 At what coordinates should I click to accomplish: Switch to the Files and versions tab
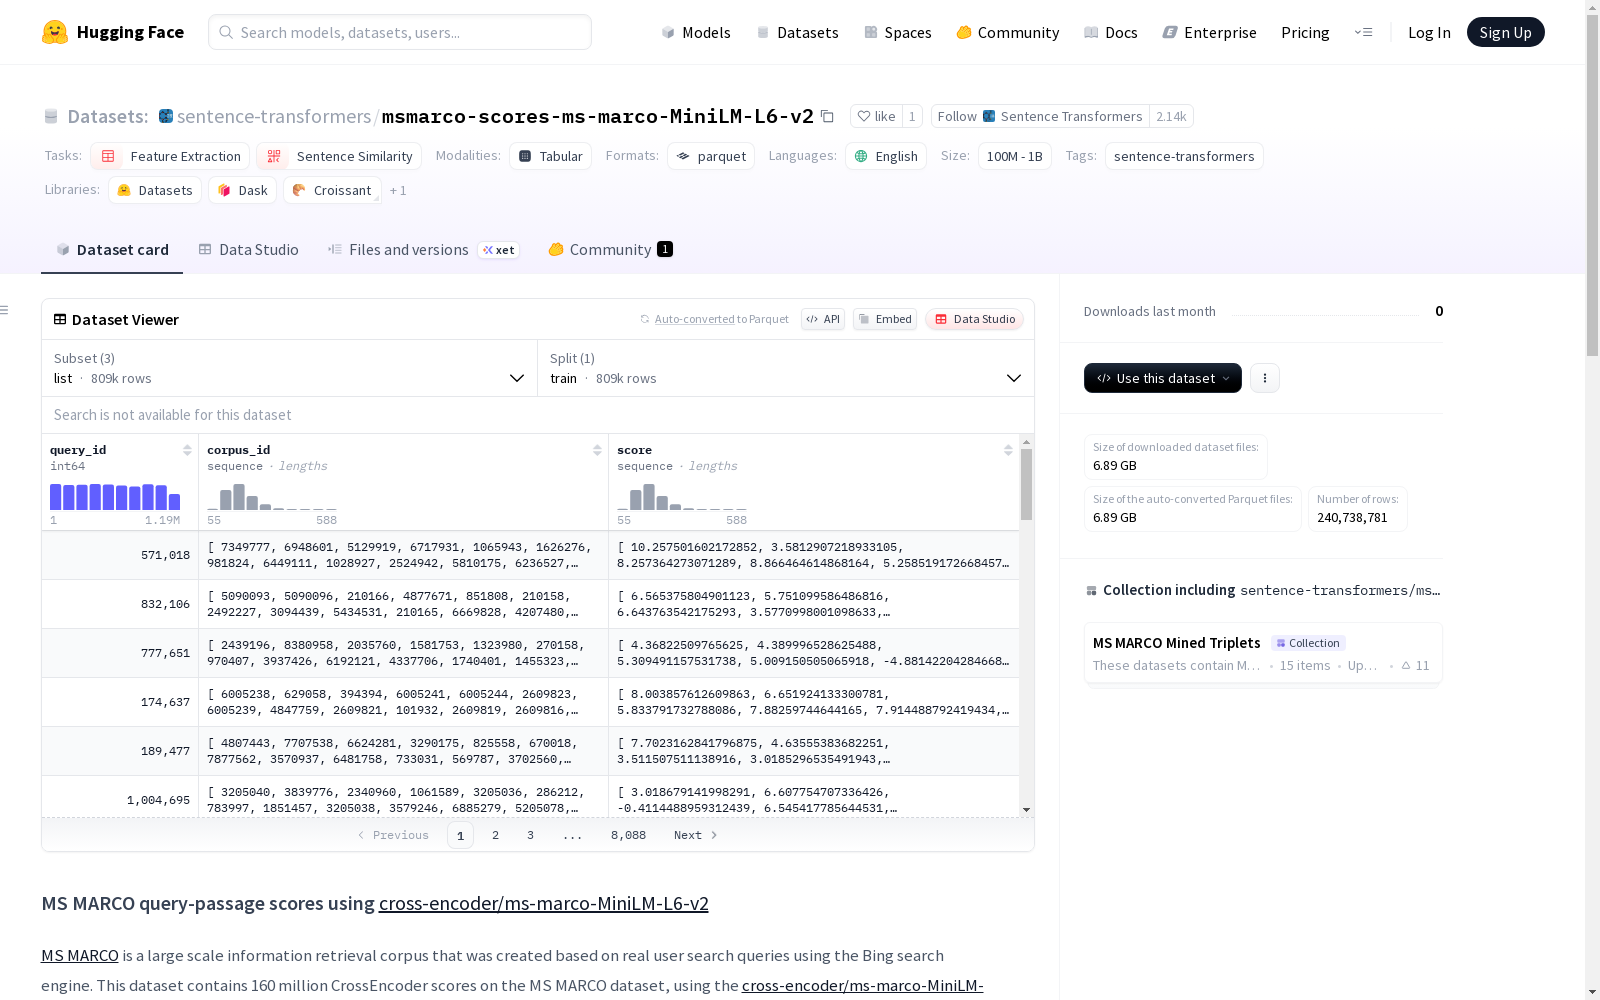(423, 250)
